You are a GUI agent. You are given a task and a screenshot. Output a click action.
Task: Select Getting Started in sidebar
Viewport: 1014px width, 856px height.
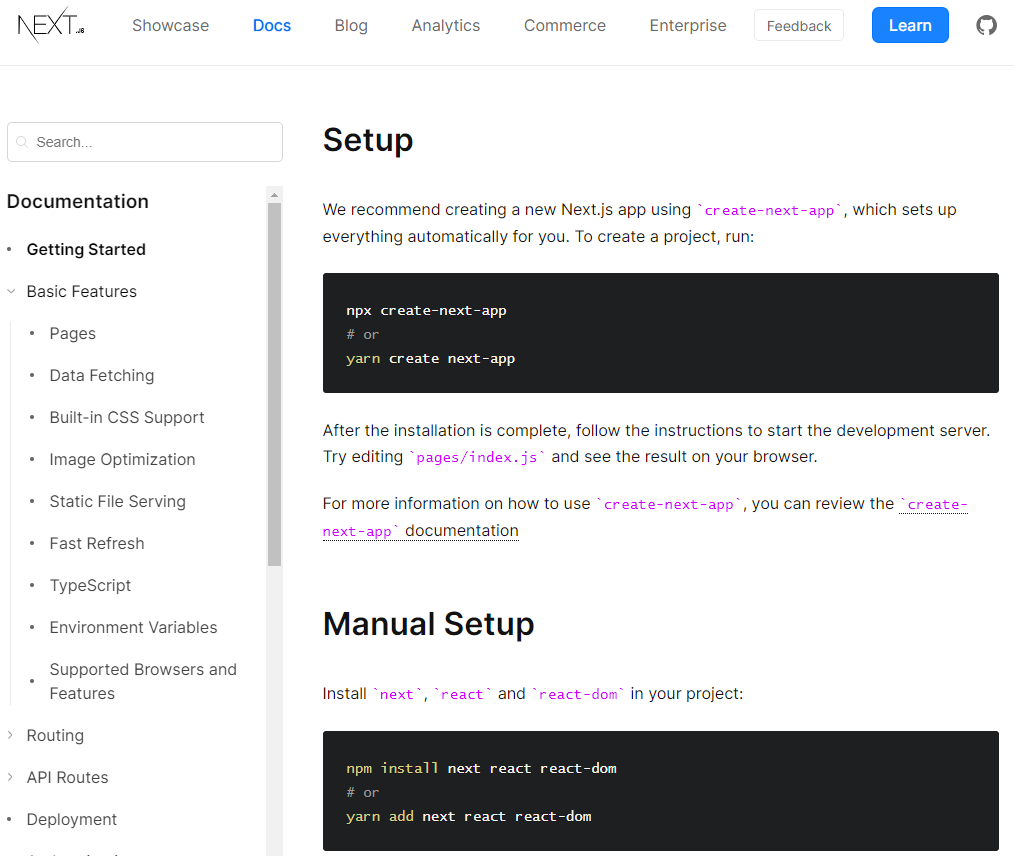click(86, 250)
